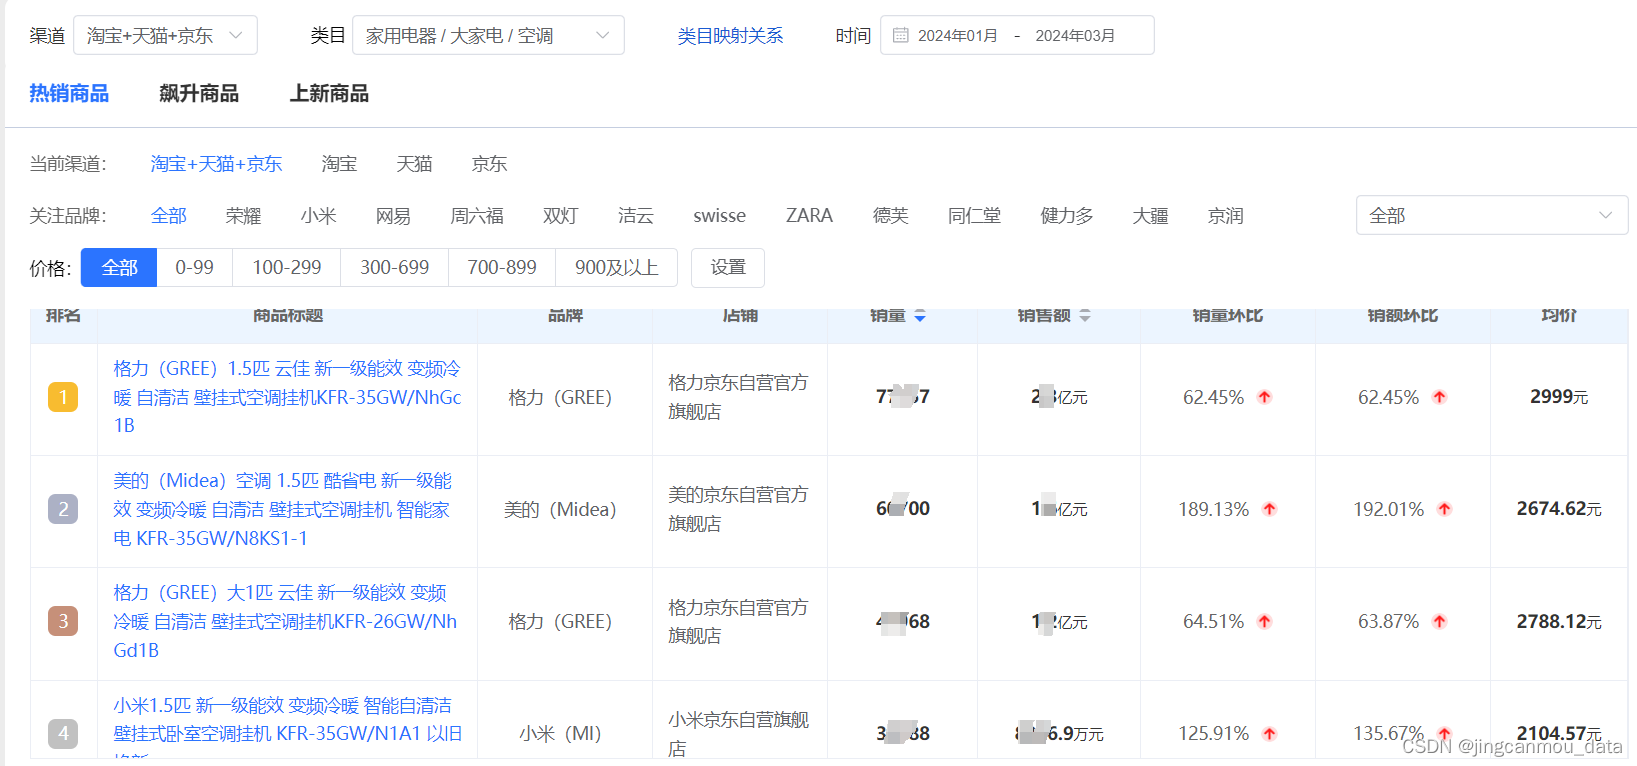This screenshot has width=1637, height=766.
Task: Filter by brand 大疆
Action: click(1150, 215)
